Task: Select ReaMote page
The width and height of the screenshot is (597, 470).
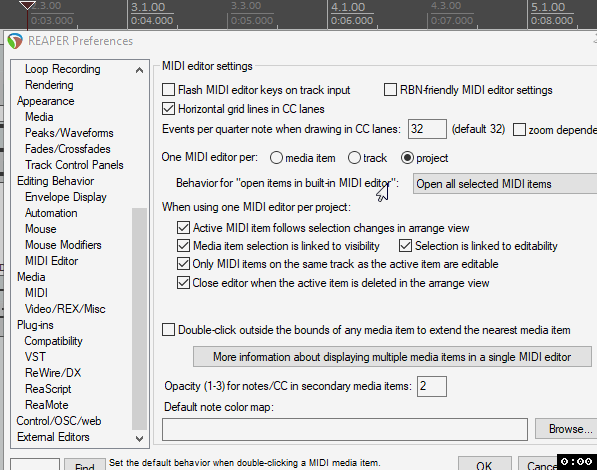Action: point(46,405)
